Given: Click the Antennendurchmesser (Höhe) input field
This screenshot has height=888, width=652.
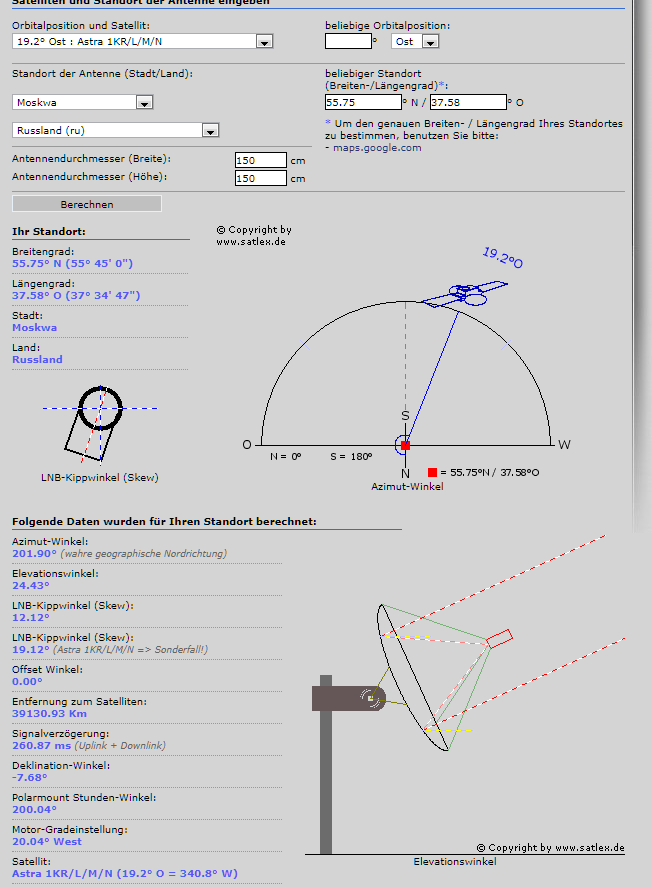Looking at the screenshot, I should 261,178.
